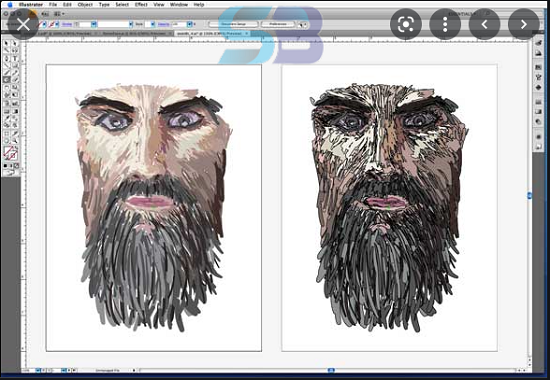Click the vertical scrollbar thumb
The image size is (550, 380).
(529, 195)
